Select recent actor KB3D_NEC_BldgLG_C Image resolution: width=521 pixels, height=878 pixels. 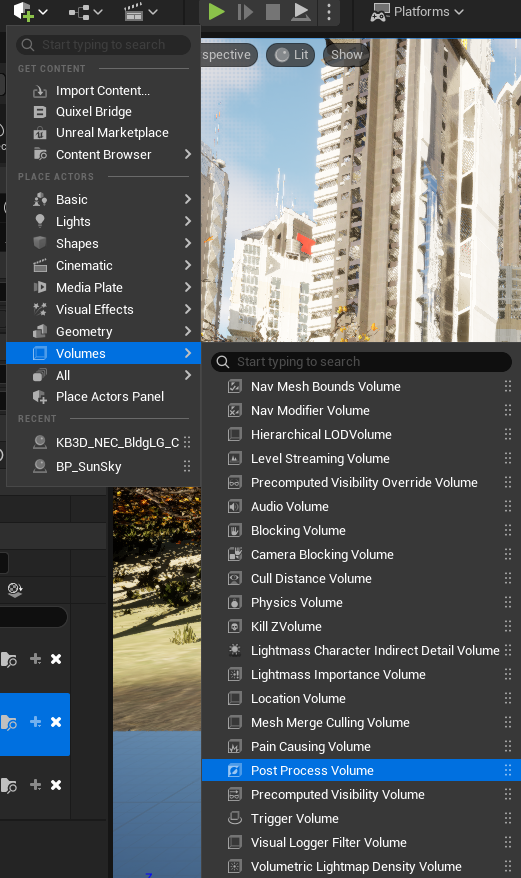pyautogui.click(x=104, y=442)
